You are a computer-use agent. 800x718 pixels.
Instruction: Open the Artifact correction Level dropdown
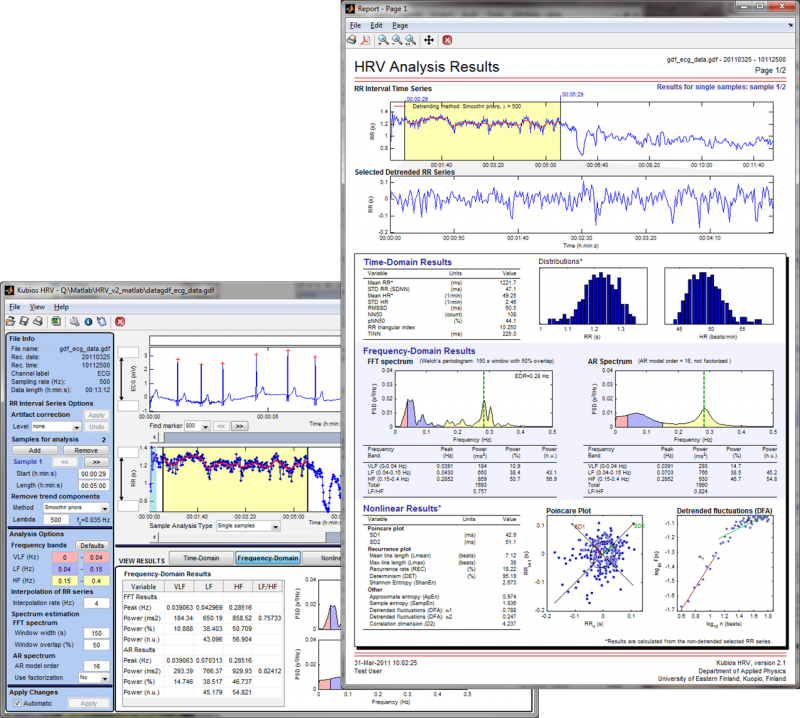tap(54, 426)
